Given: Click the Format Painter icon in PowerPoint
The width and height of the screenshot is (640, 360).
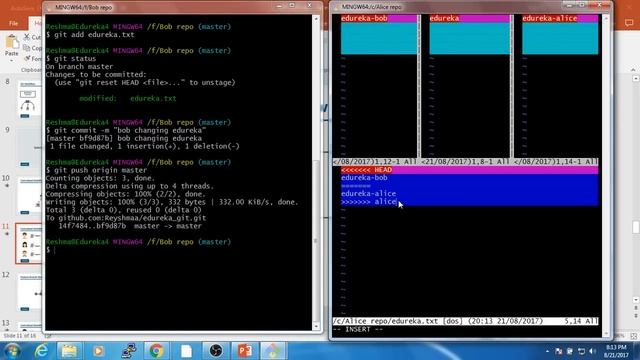Looking at the screenshot, I should coord(27,59).
